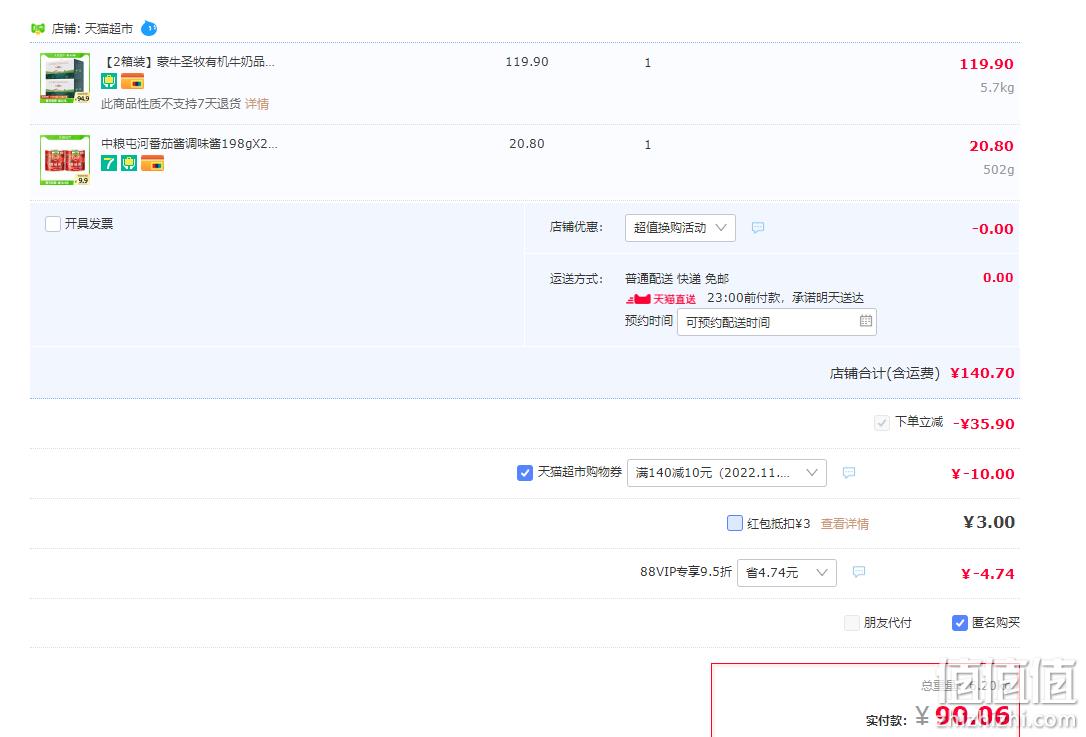Click the 502g weight value
Image resolution: width=1086 pixels, height=737 pixels.
(x=999, y=170)
